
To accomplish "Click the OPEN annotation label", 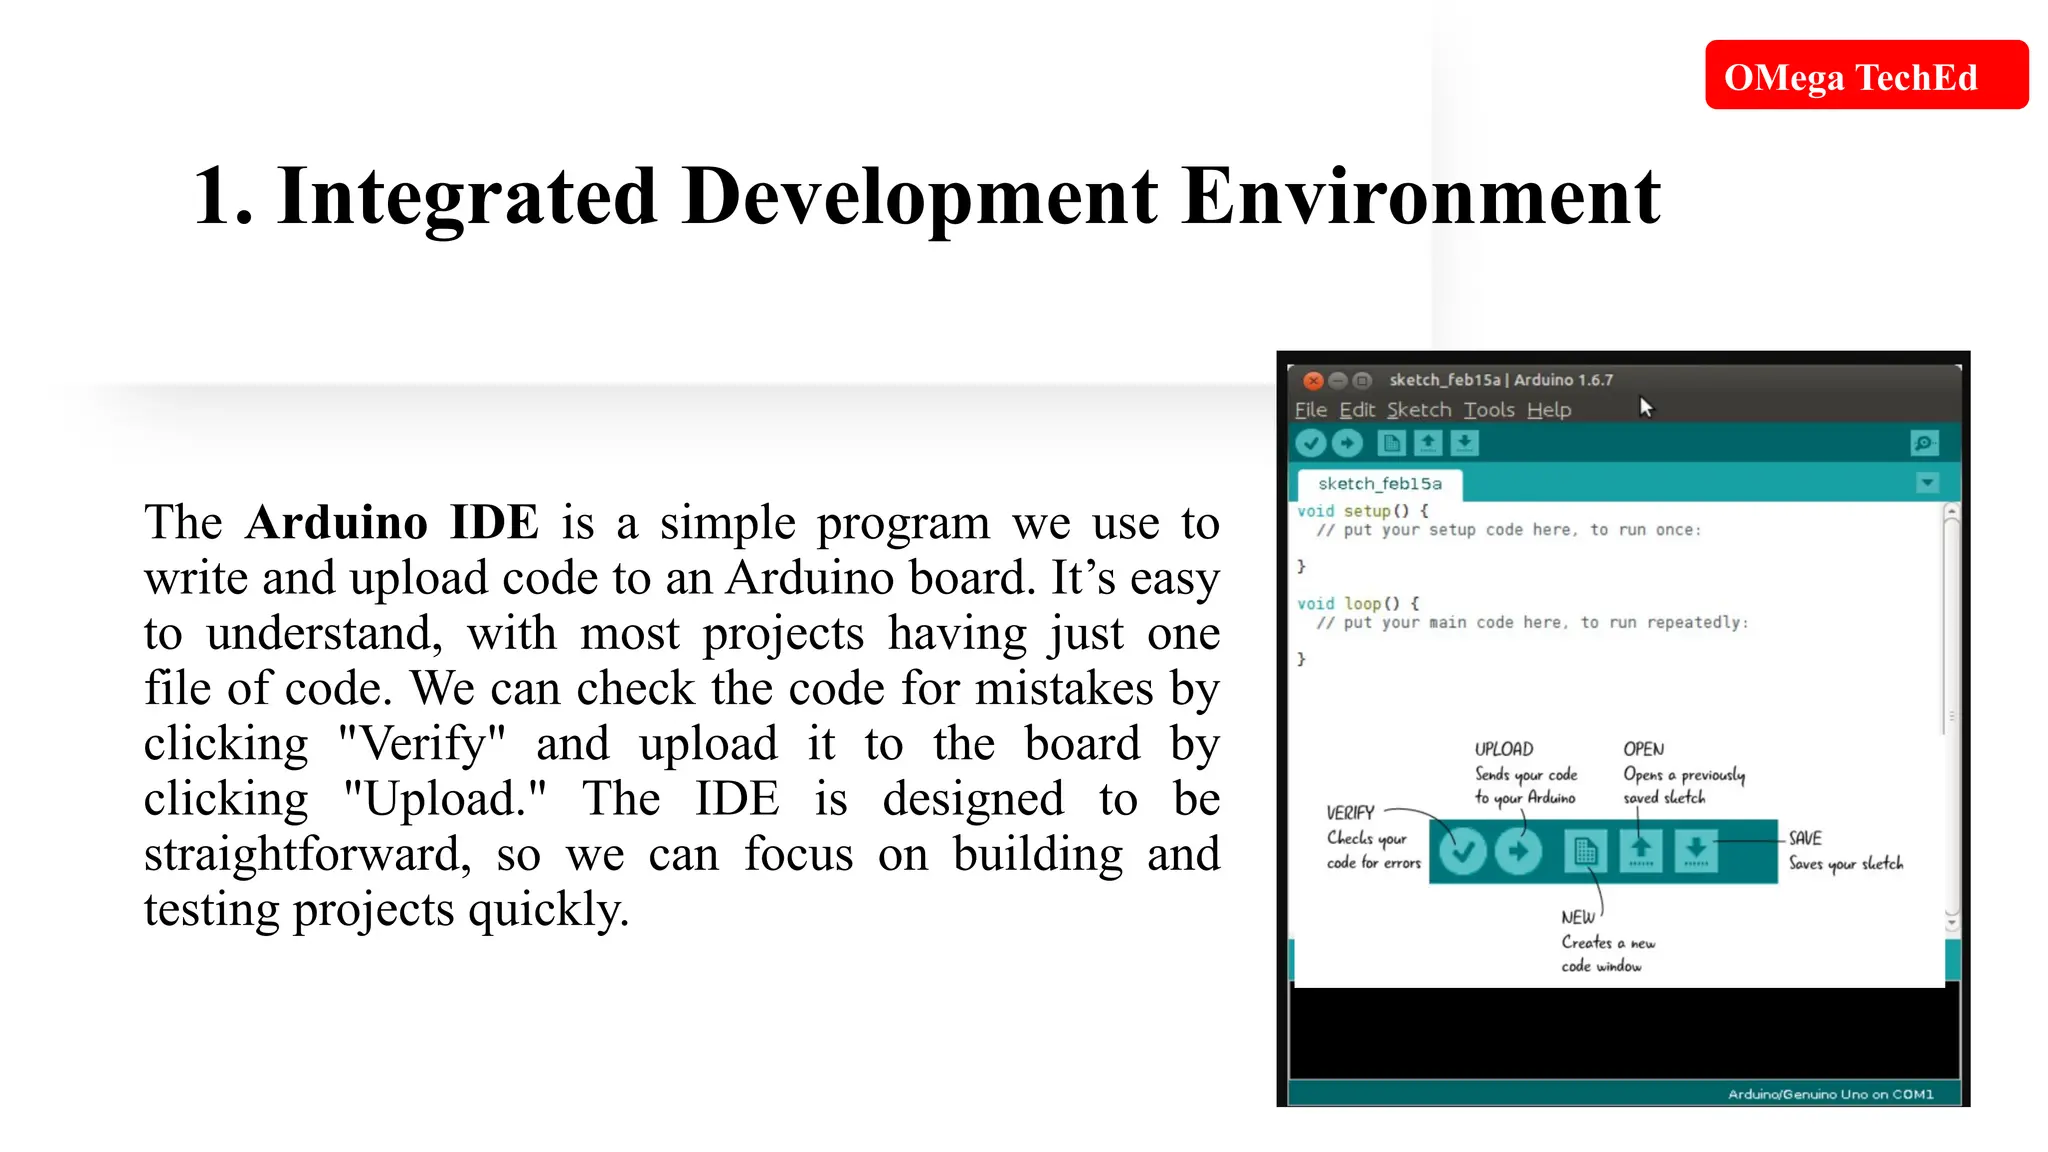I will point(1644,749).
